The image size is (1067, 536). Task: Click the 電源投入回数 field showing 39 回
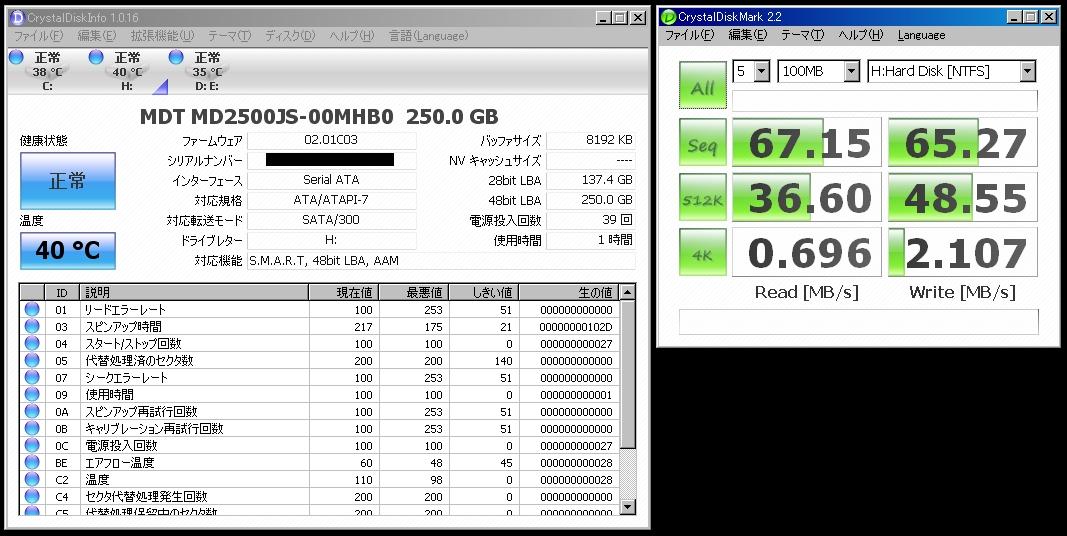click(x=591, y=220)
